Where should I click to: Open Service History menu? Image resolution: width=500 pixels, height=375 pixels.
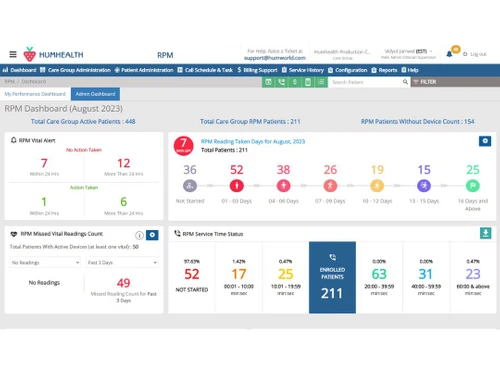click(303, 70)
